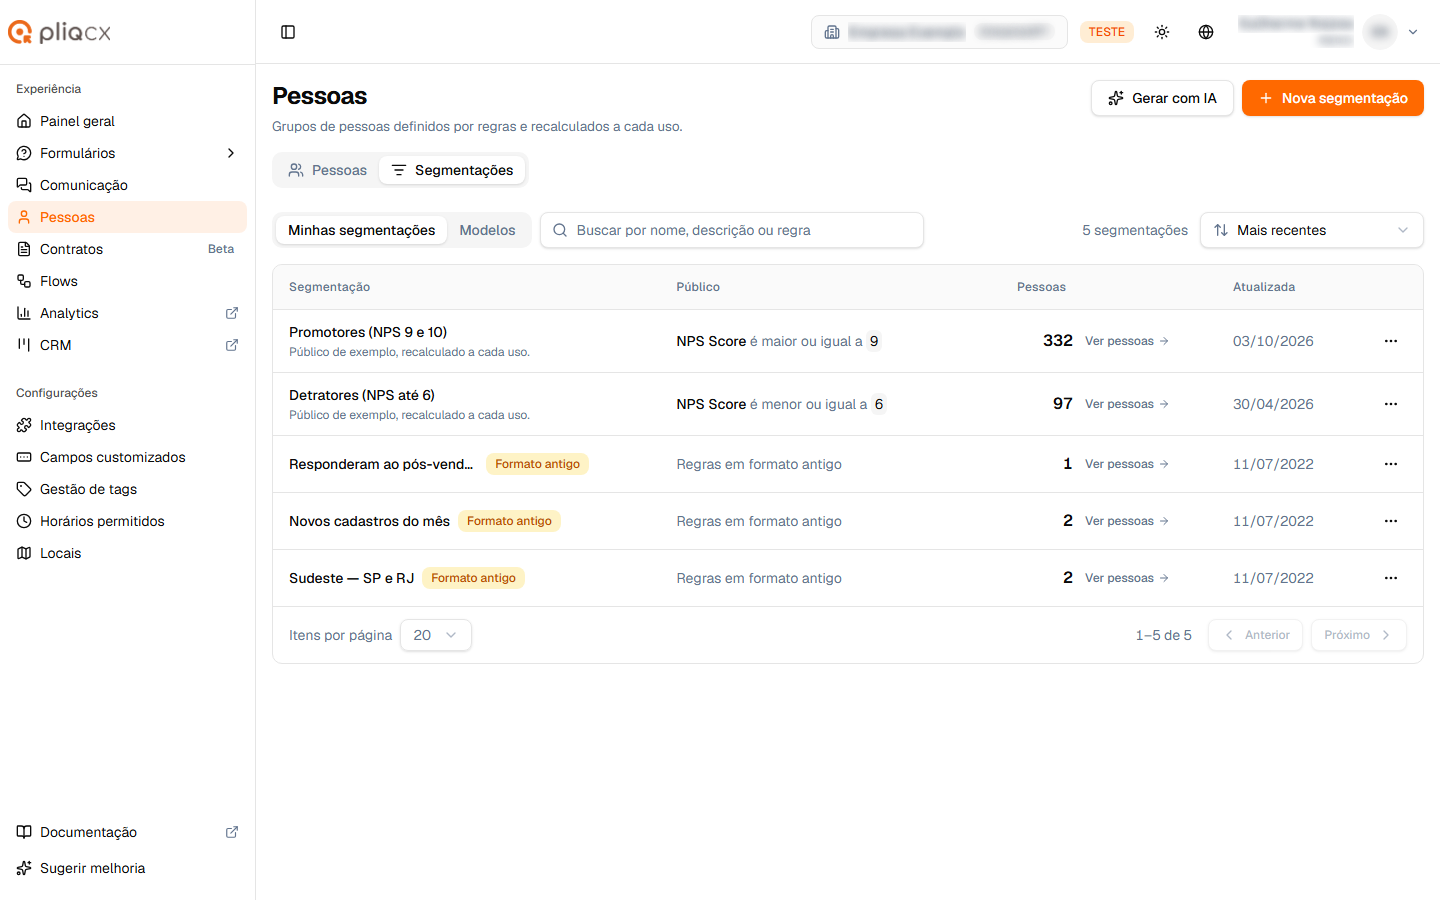Expand the Formulários submenu chevron
Screen dimensions: 1440x900
pos(231,153)
